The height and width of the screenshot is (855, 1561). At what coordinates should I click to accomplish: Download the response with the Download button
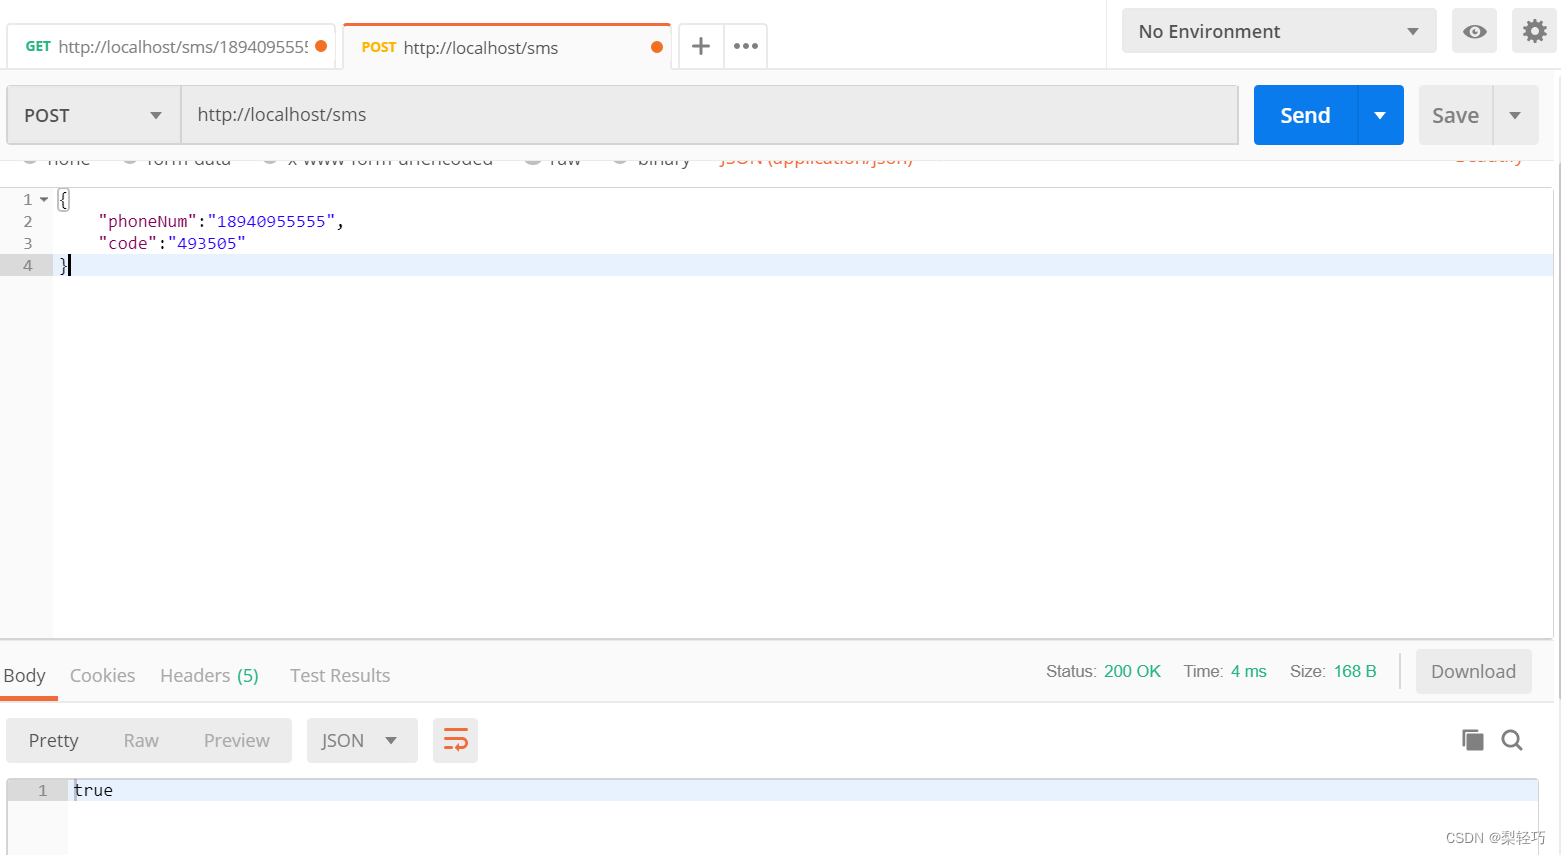click(x=1473, y=671)
